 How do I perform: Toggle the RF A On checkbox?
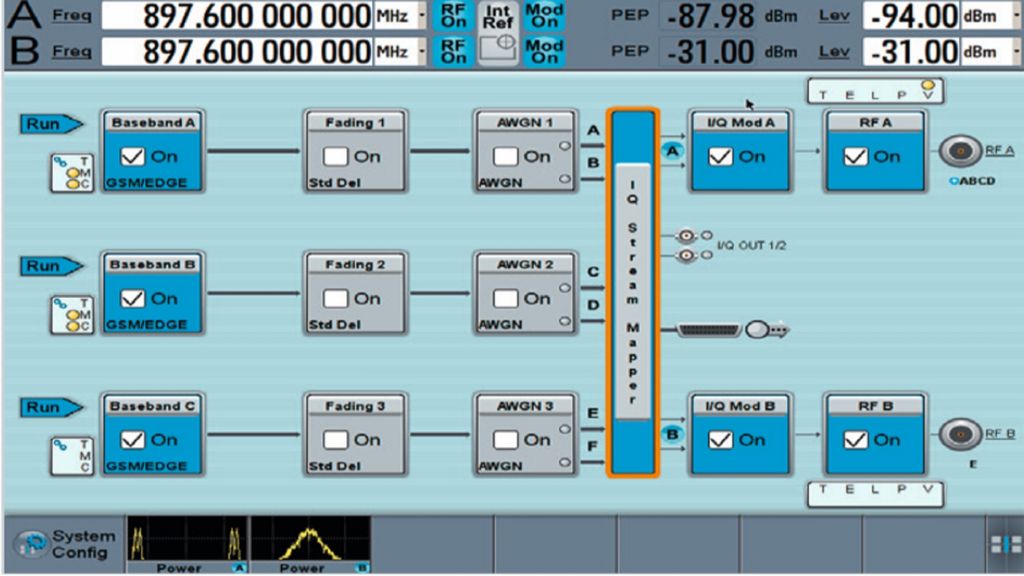pos(856,157)
